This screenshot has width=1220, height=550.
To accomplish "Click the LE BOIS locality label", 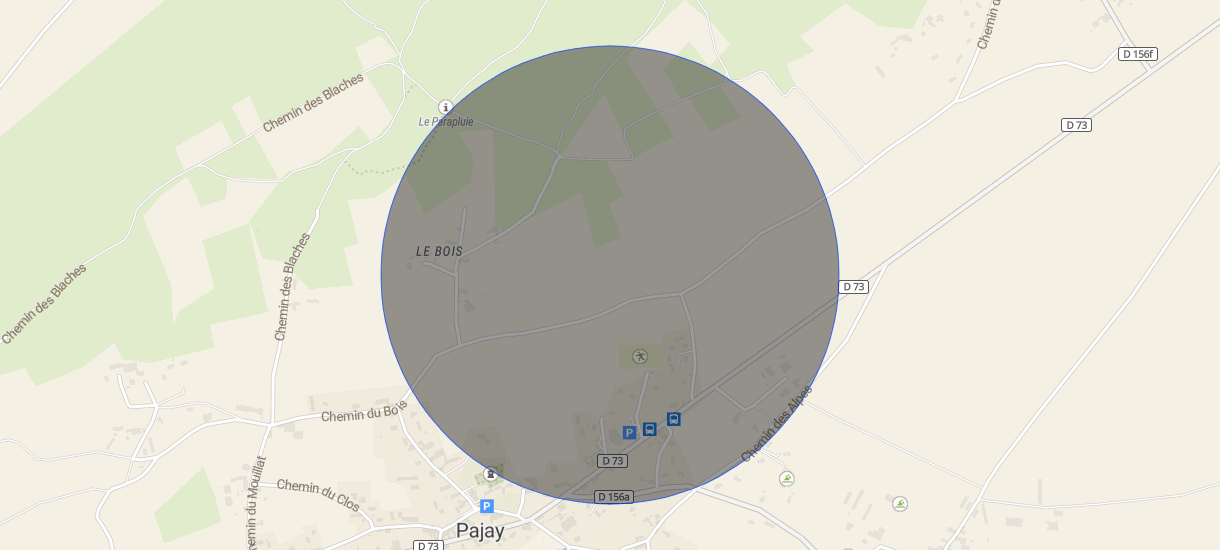I will coord(439,252).
